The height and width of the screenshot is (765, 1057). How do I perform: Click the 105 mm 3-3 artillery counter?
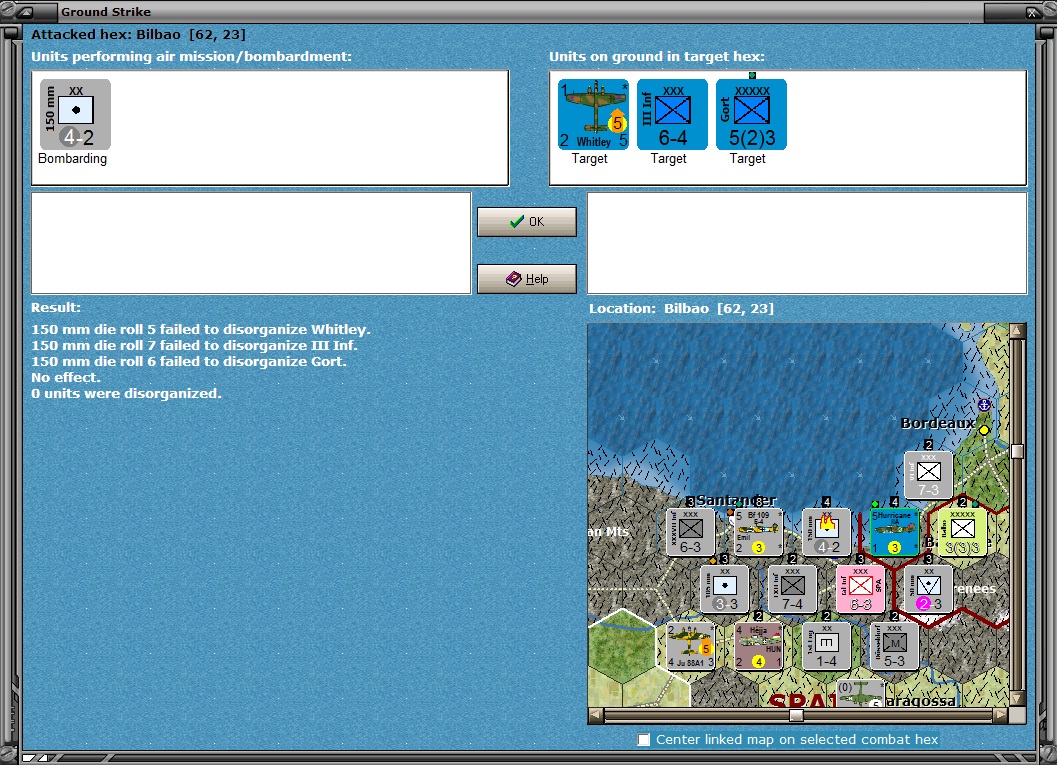click(x=724, y=589)
